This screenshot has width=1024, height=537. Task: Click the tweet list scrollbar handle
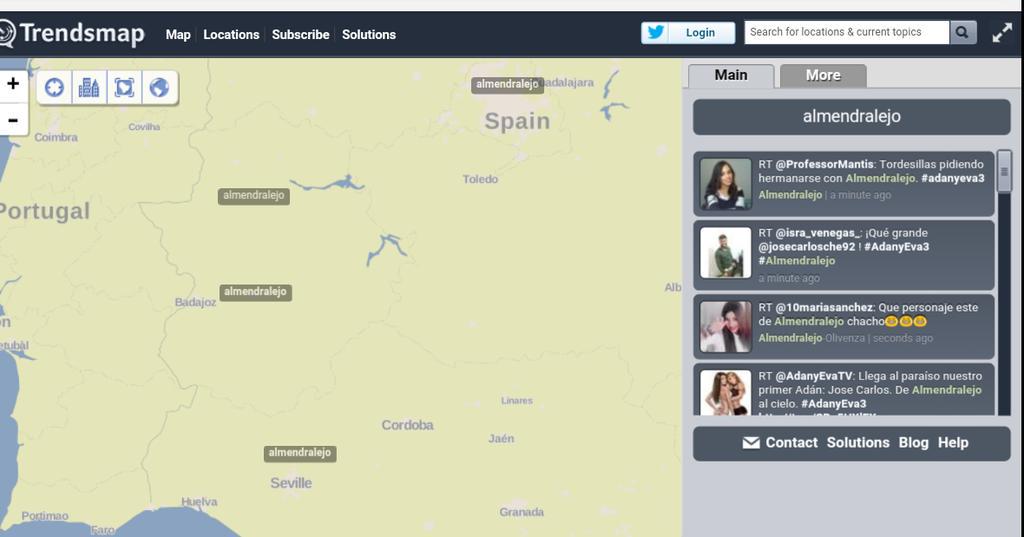point(1004,171)
